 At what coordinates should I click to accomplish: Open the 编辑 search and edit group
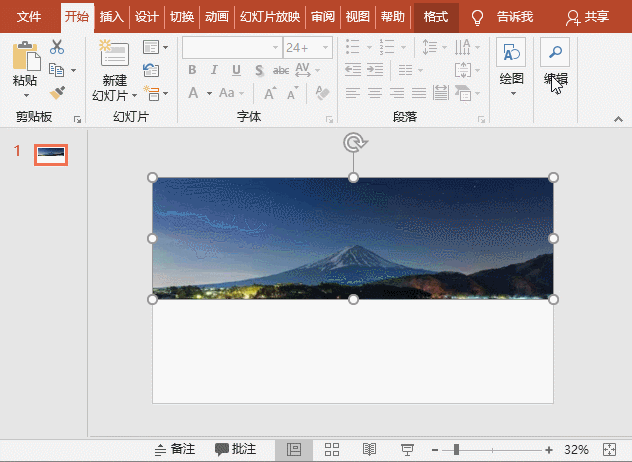[x=555, y=55]
